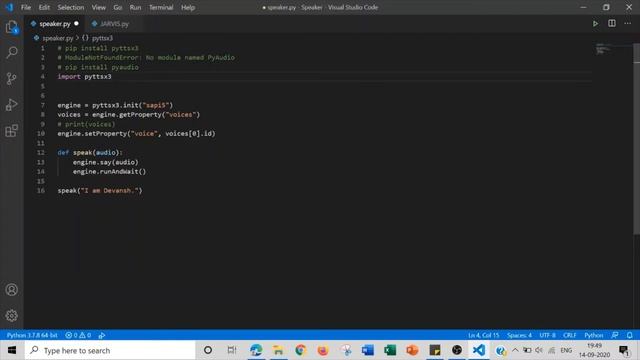Change line endings via CRLF
Viewport: 640px width, 360px height.
[x=570, y=335]
